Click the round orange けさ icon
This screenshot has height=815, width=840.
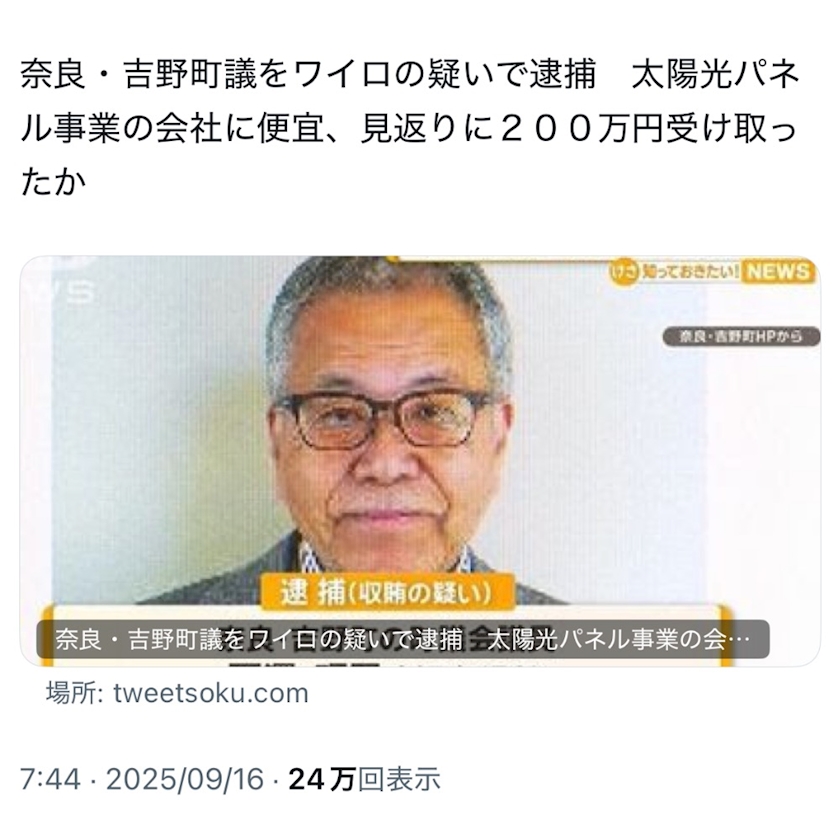point(625,272)
